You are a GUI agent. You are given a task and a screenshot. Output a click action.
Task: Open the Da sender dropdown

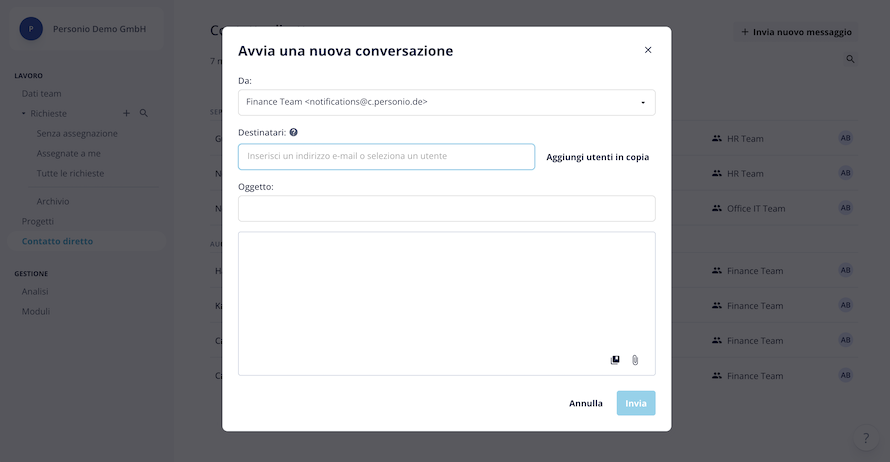pos(447,102)
